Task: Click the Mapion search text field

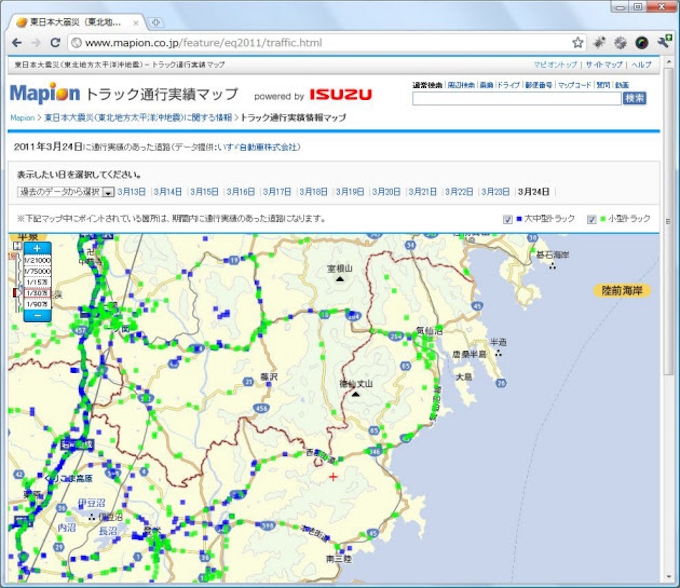Action: point(517,98)
